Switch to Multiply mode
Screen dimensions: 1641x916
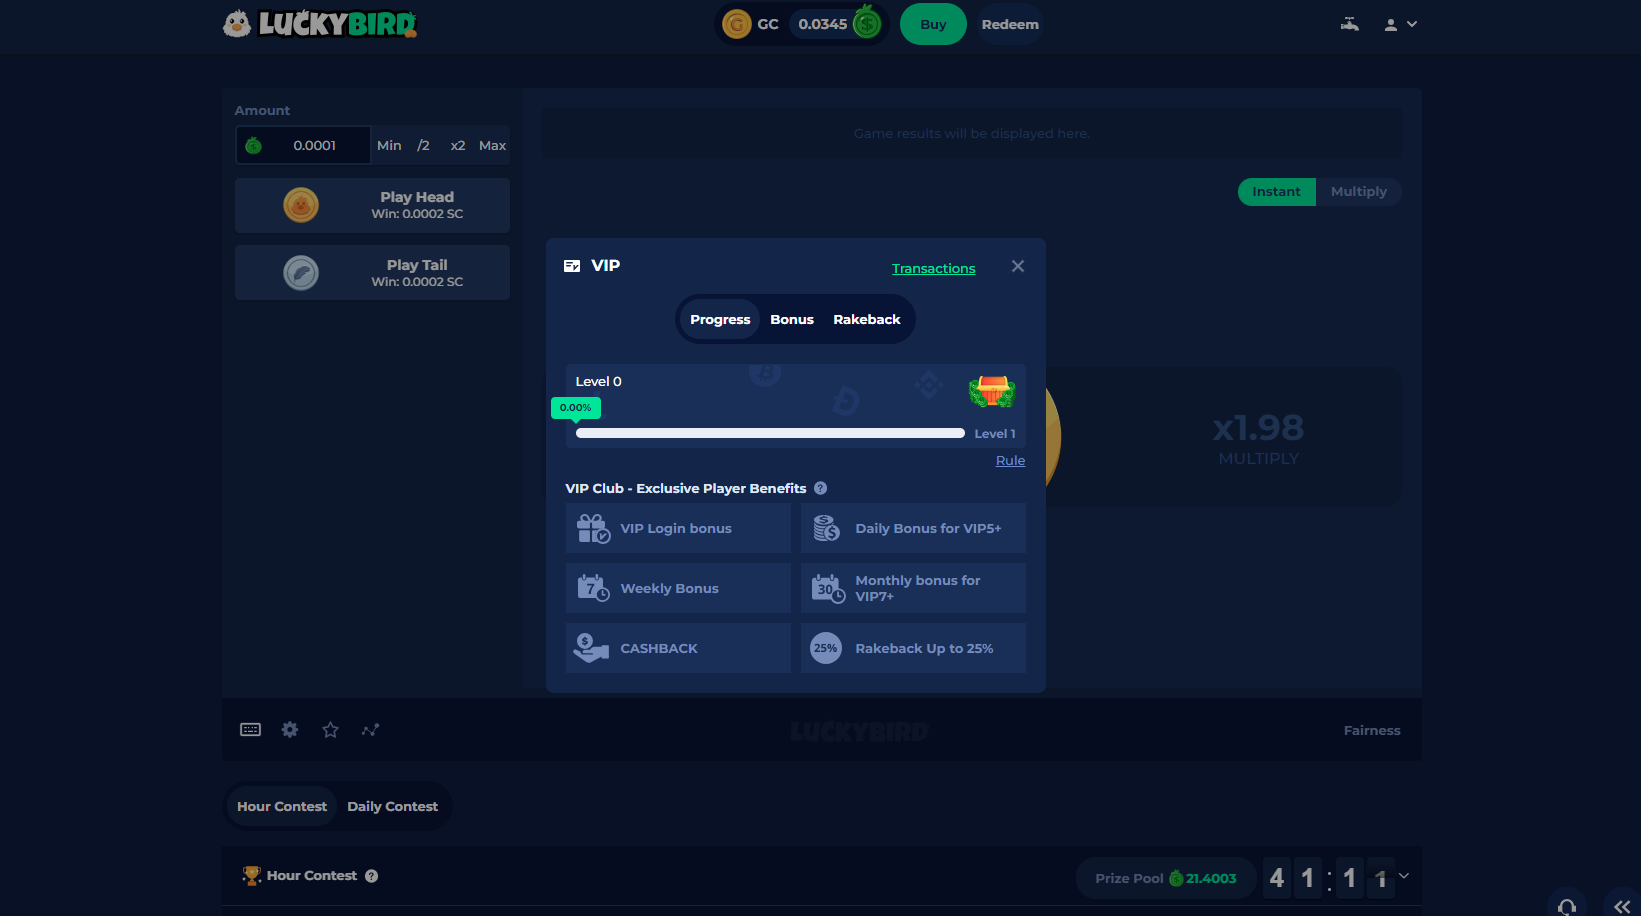pyautogui.click(x=1359, y=192)
